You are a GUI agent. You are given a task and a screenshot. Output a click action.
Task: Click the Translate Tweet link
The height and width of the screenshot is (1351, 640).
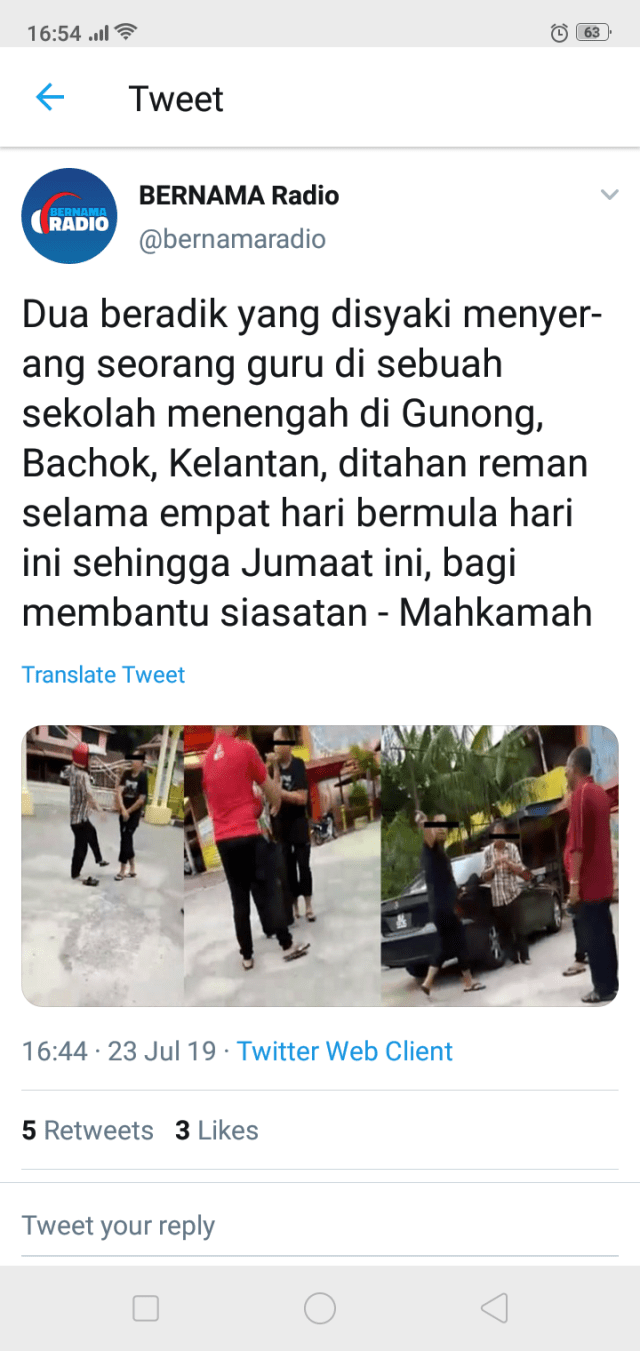click(103, 675)
